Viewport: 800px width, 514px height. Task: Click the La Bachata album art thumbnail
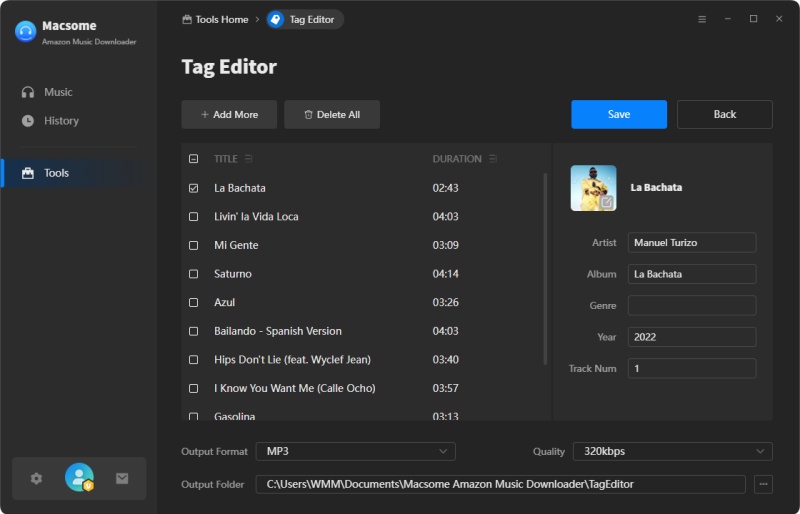point(593,188)
